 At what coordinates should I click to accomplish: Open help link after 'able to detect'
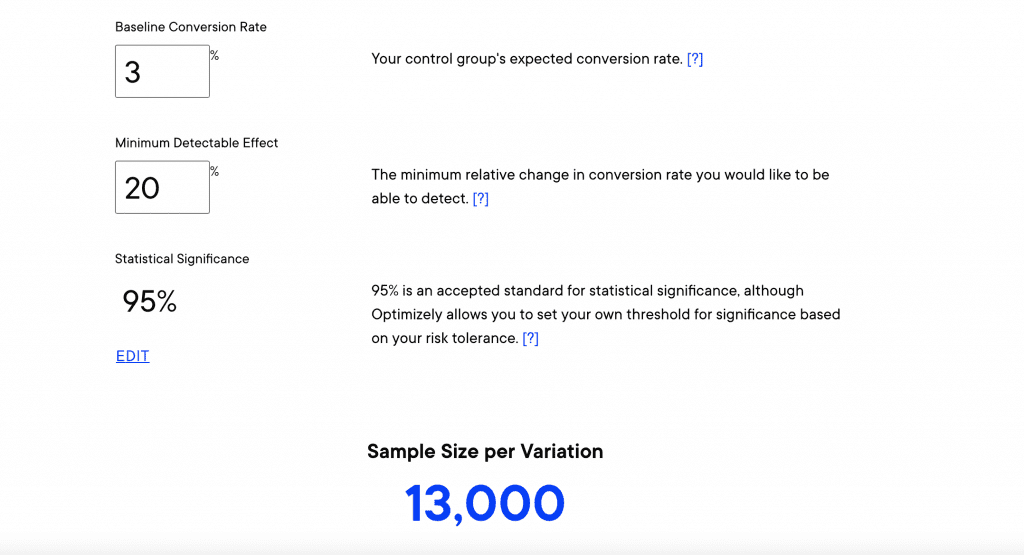(x=480, y=199)
